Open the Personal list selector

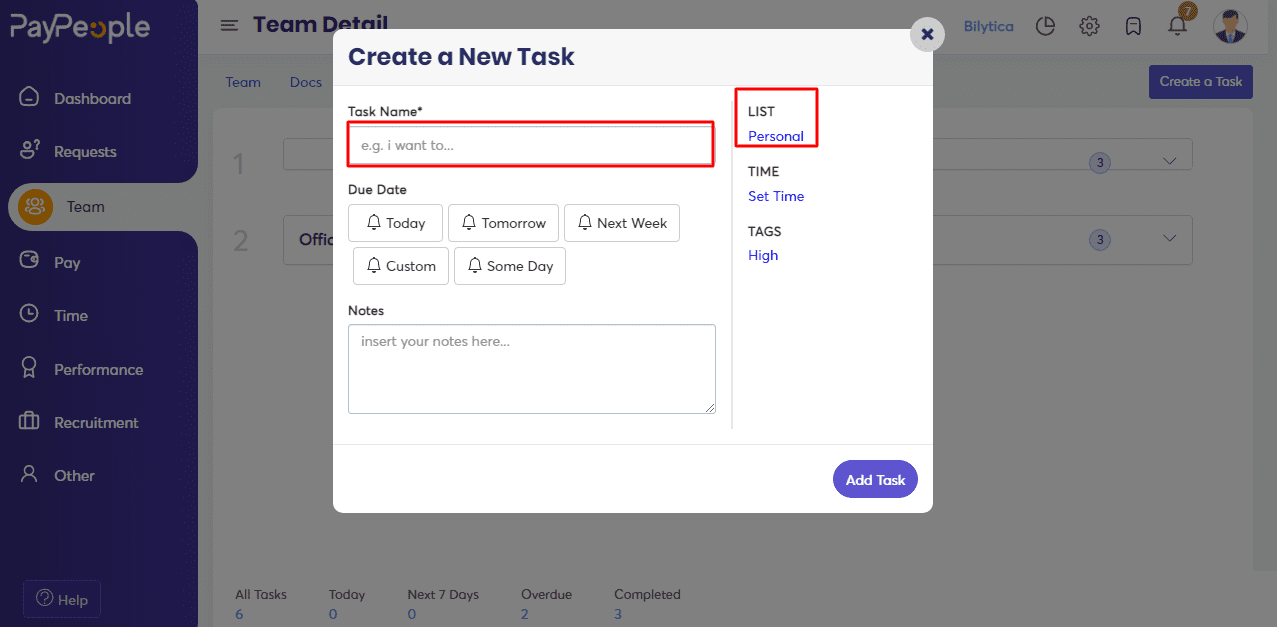tap(776, 136)
